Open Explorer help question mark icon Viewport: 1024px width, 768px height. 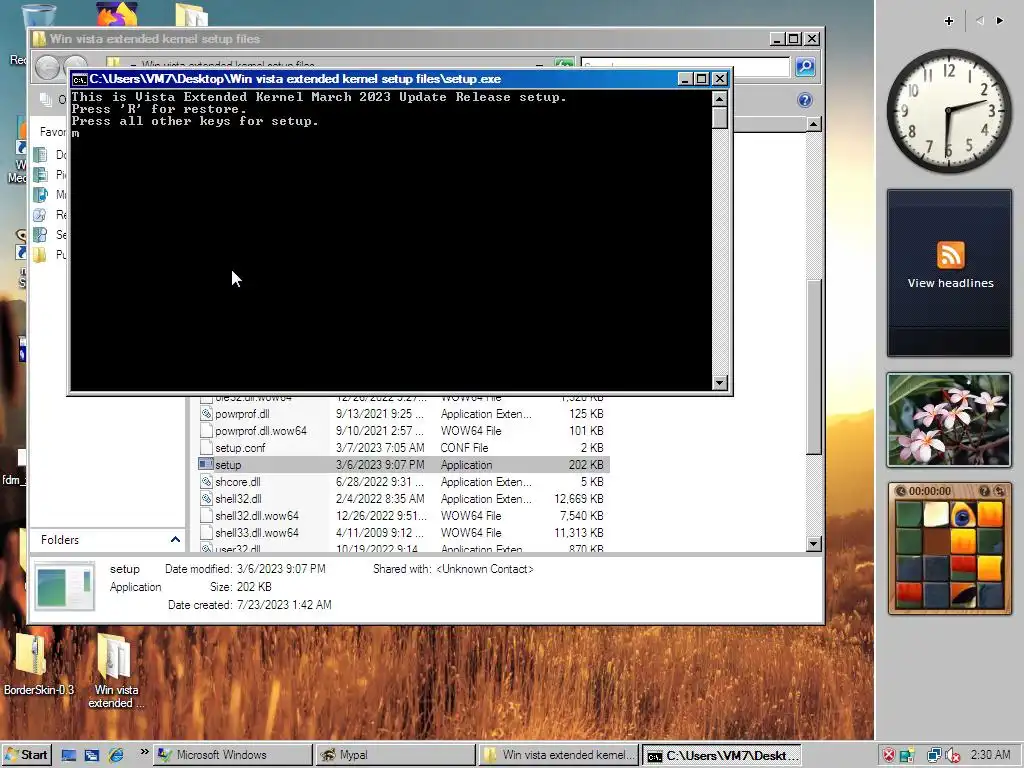tap(805, 100)
